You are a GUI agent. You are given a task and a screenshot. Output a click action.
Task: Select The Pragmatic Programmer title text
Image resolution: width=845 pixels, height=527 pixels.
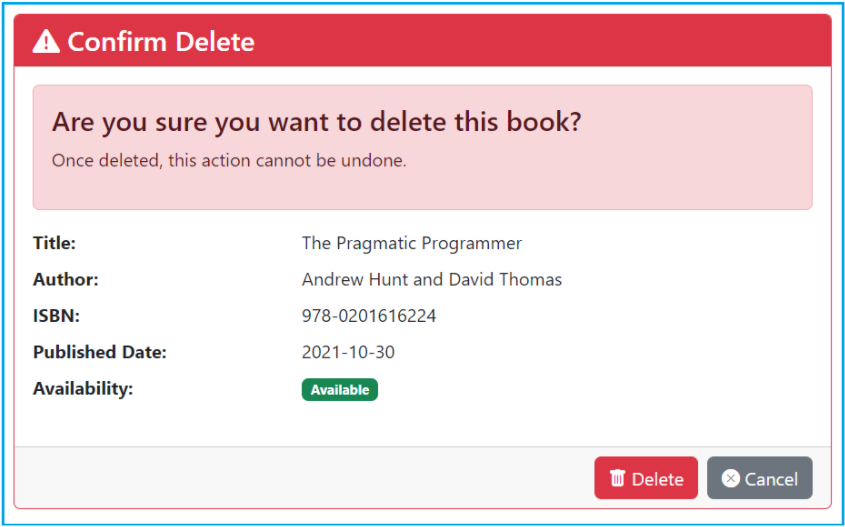[x=411, y=243]
